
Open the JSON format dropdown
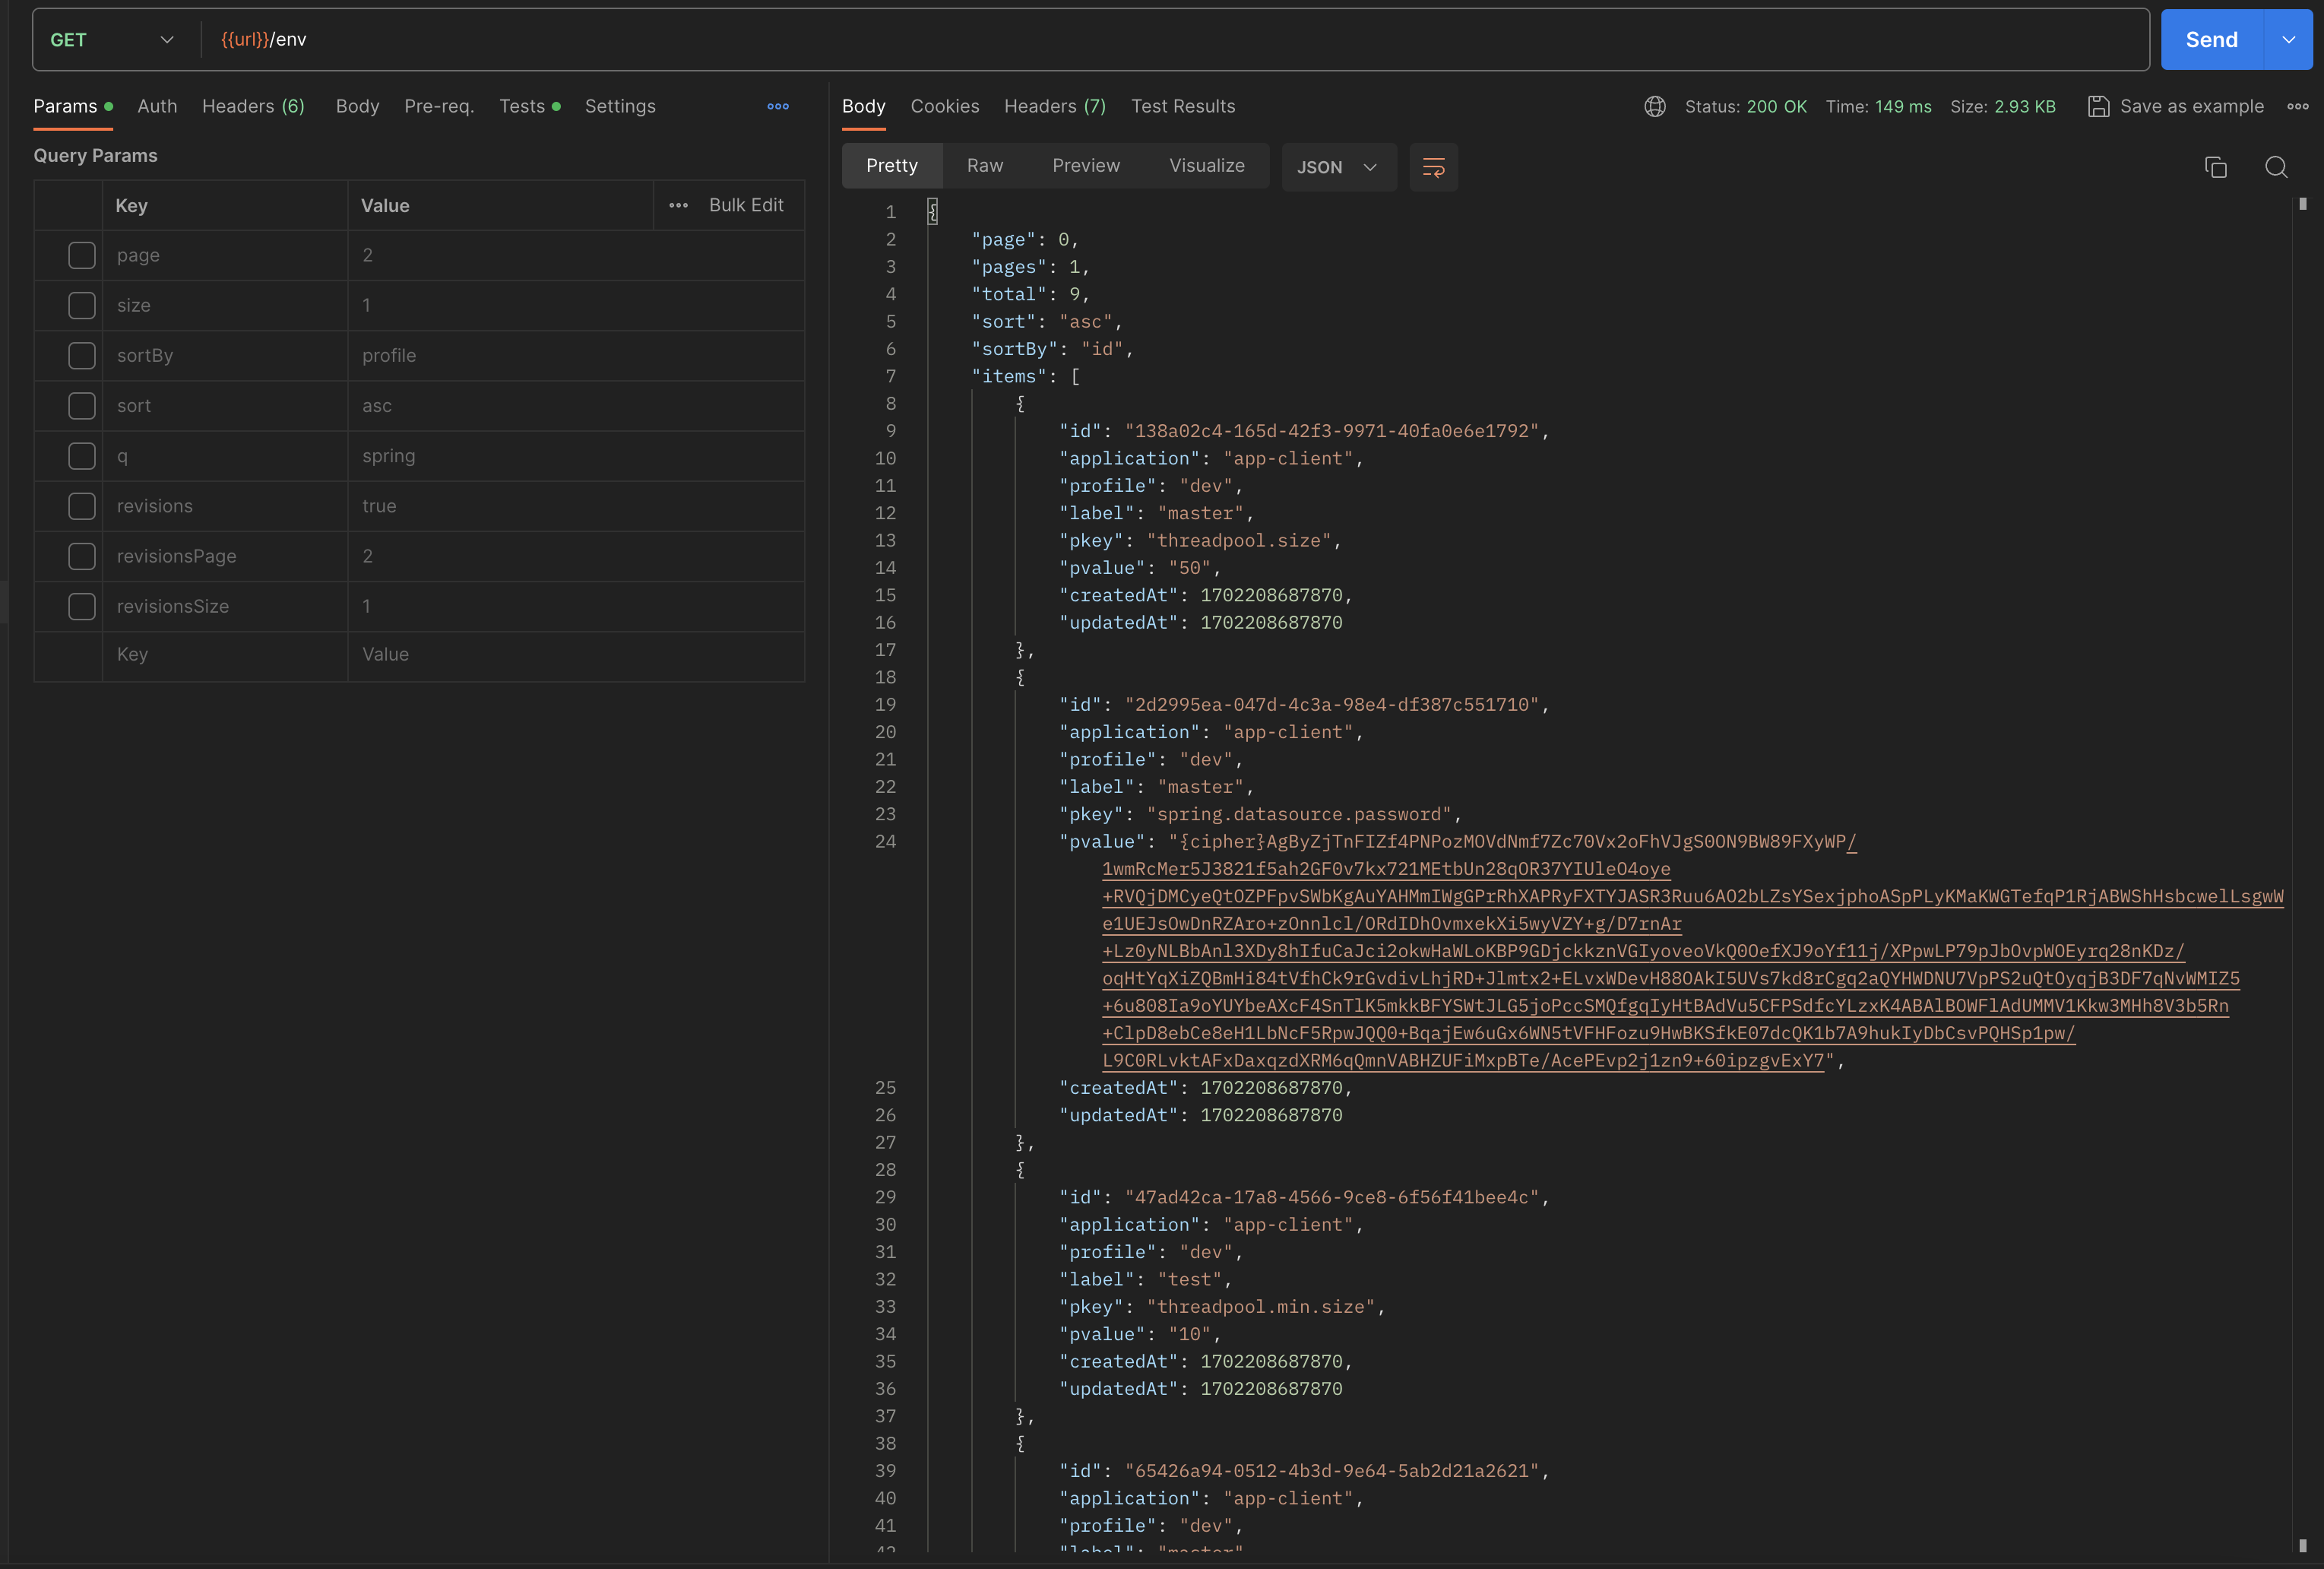tap(1338, 167)
